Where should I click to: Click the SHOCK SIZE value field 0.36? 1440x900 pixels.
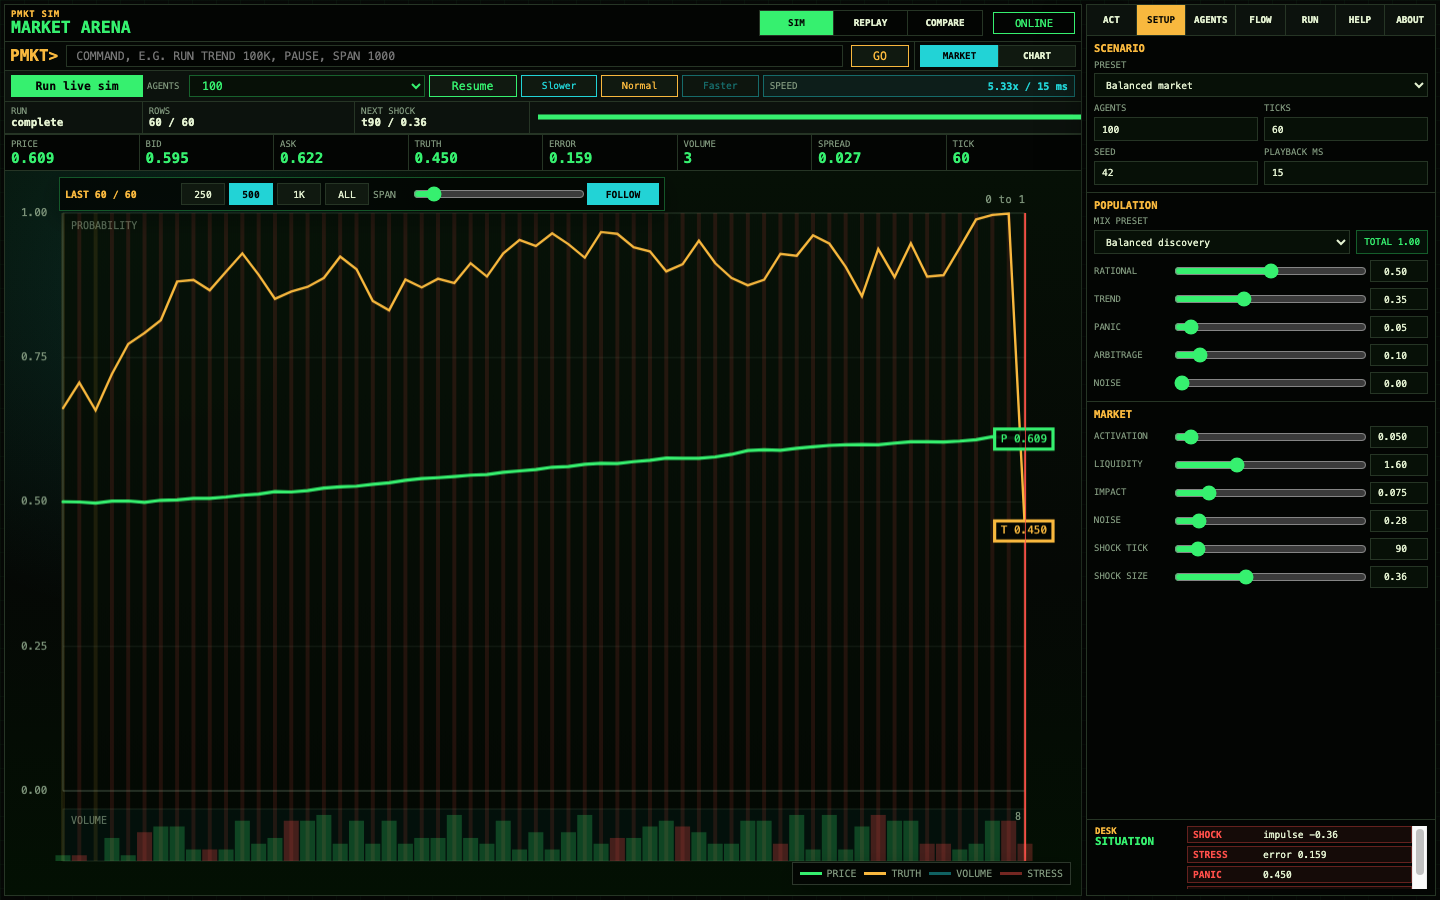pyautogui.click(x=1399, y=577)
